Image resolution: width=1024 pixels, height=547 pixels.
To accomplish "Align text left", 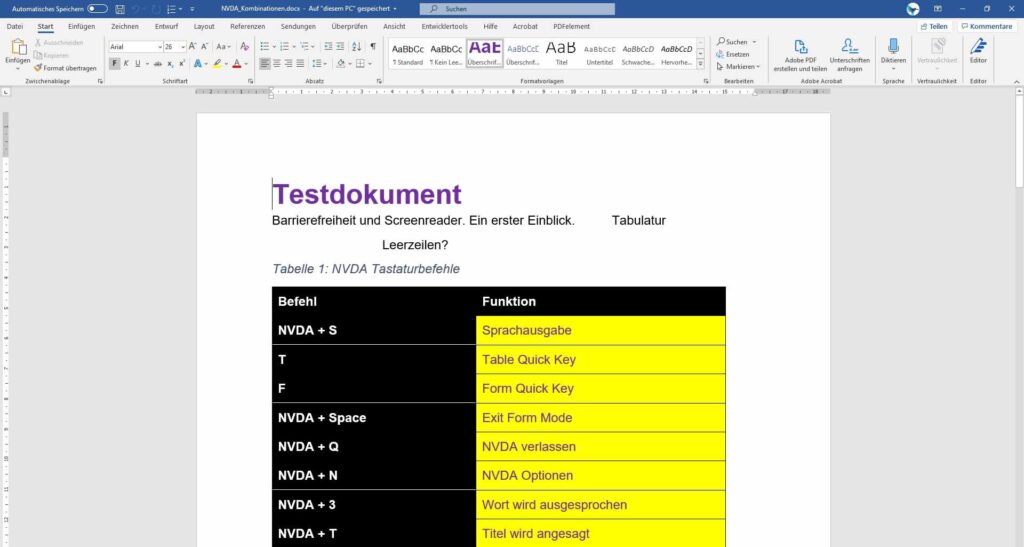I will click(x=264, y=63).
